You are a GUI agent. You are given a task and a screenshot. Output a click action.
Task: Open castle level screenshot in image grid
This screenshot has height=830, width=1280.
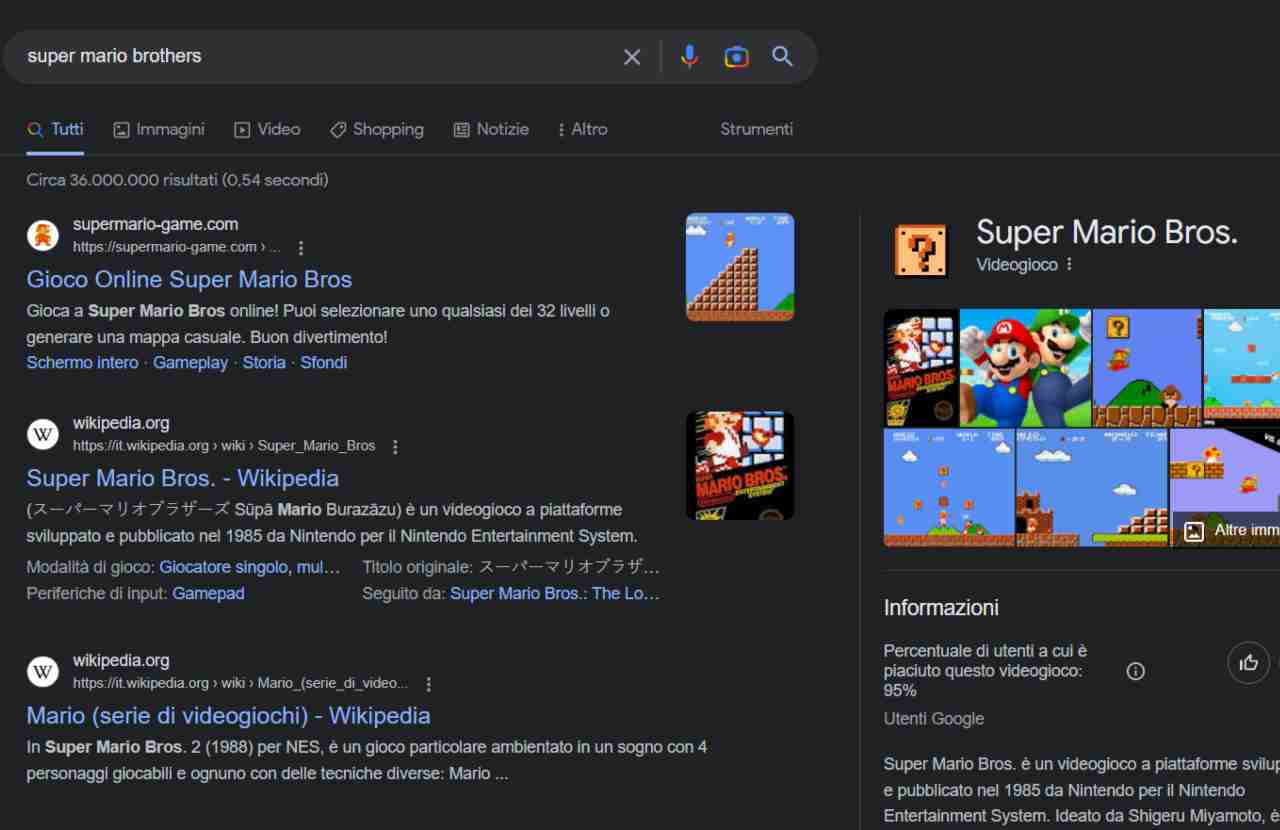[1091, 488]
